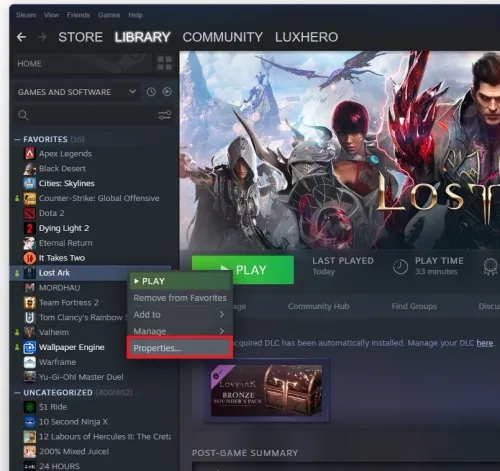500x471 pixels.
Task: Choose Properties from context menu
Action: (180, 348)
